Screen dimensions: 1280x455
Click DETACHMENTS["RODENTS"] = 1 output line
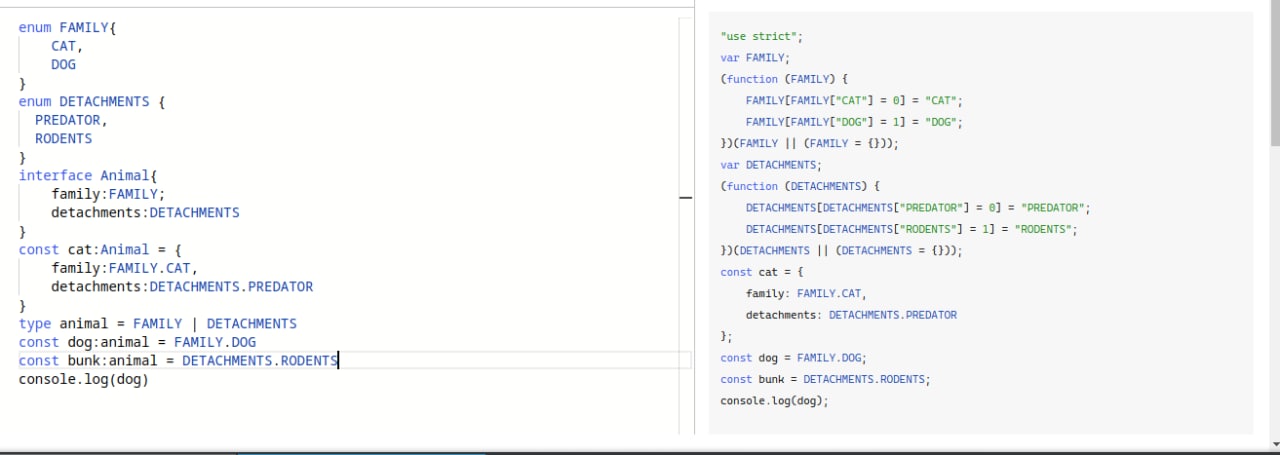tap(911, 229)
